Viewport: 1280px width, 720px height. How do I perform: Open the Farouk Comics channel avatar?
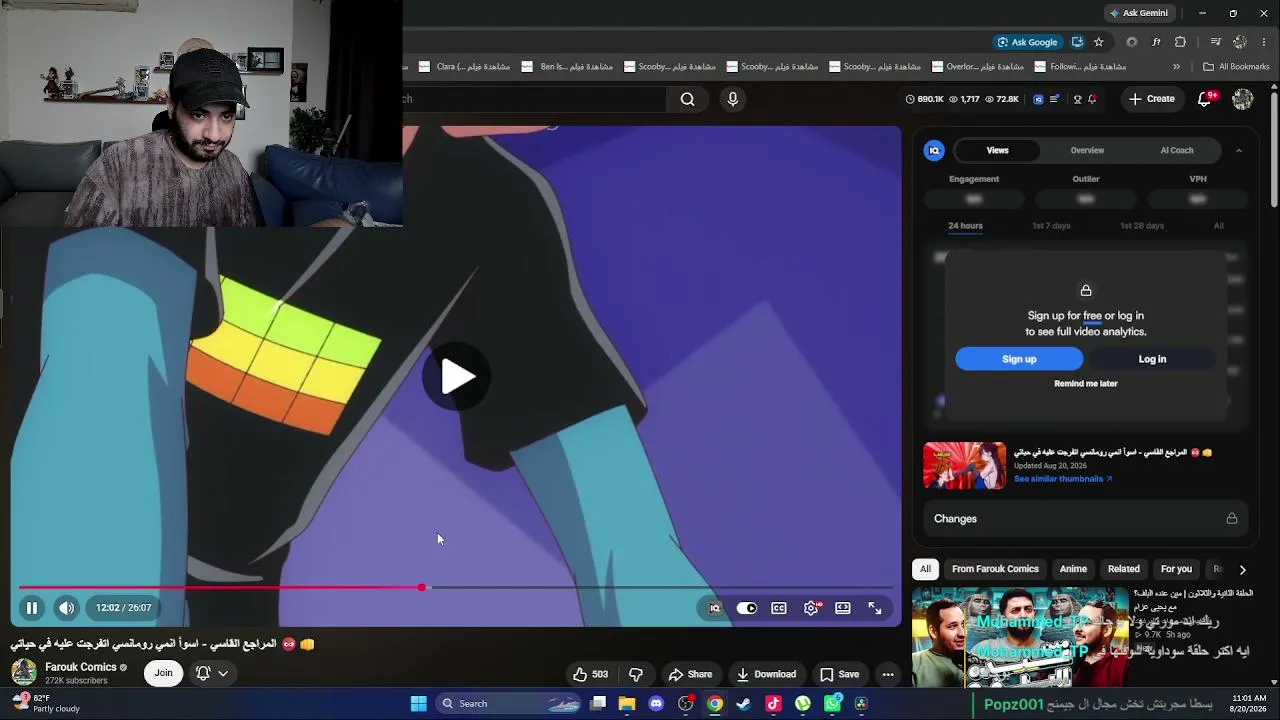click(x=24, y=672)
